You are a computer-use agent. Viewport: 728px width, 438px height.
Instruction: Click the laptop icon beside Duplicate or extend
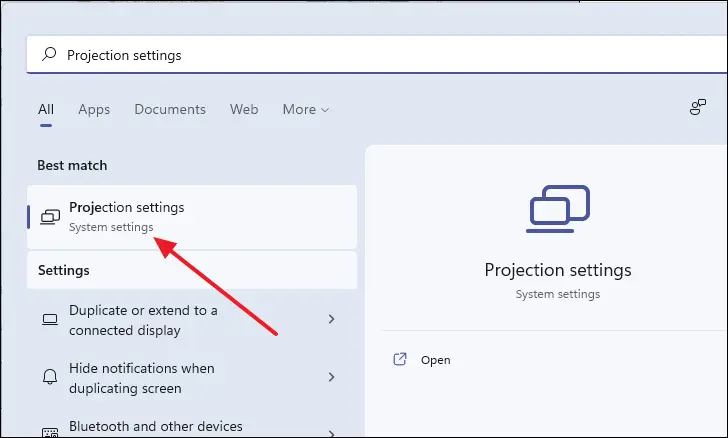50,320
